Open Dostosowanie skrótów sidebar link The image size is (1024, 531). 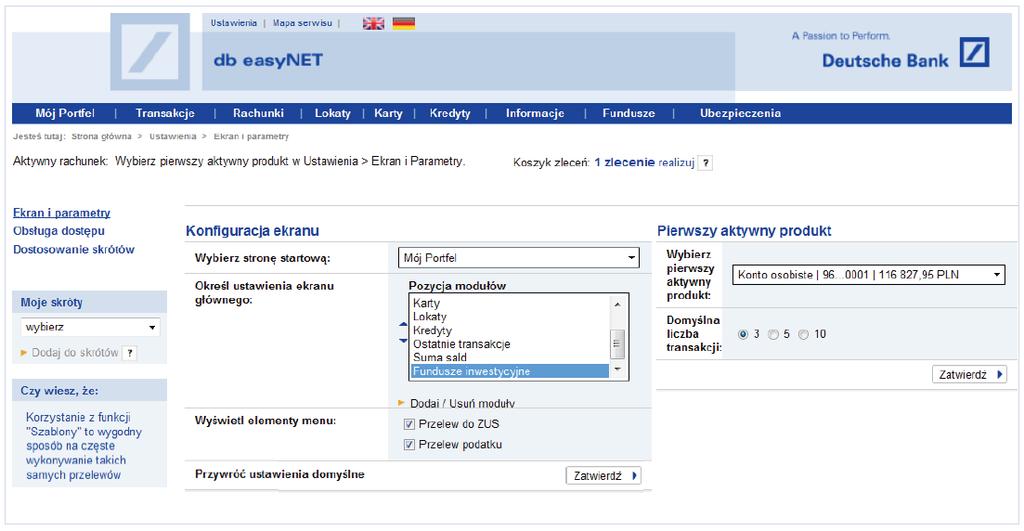point(74,249)
